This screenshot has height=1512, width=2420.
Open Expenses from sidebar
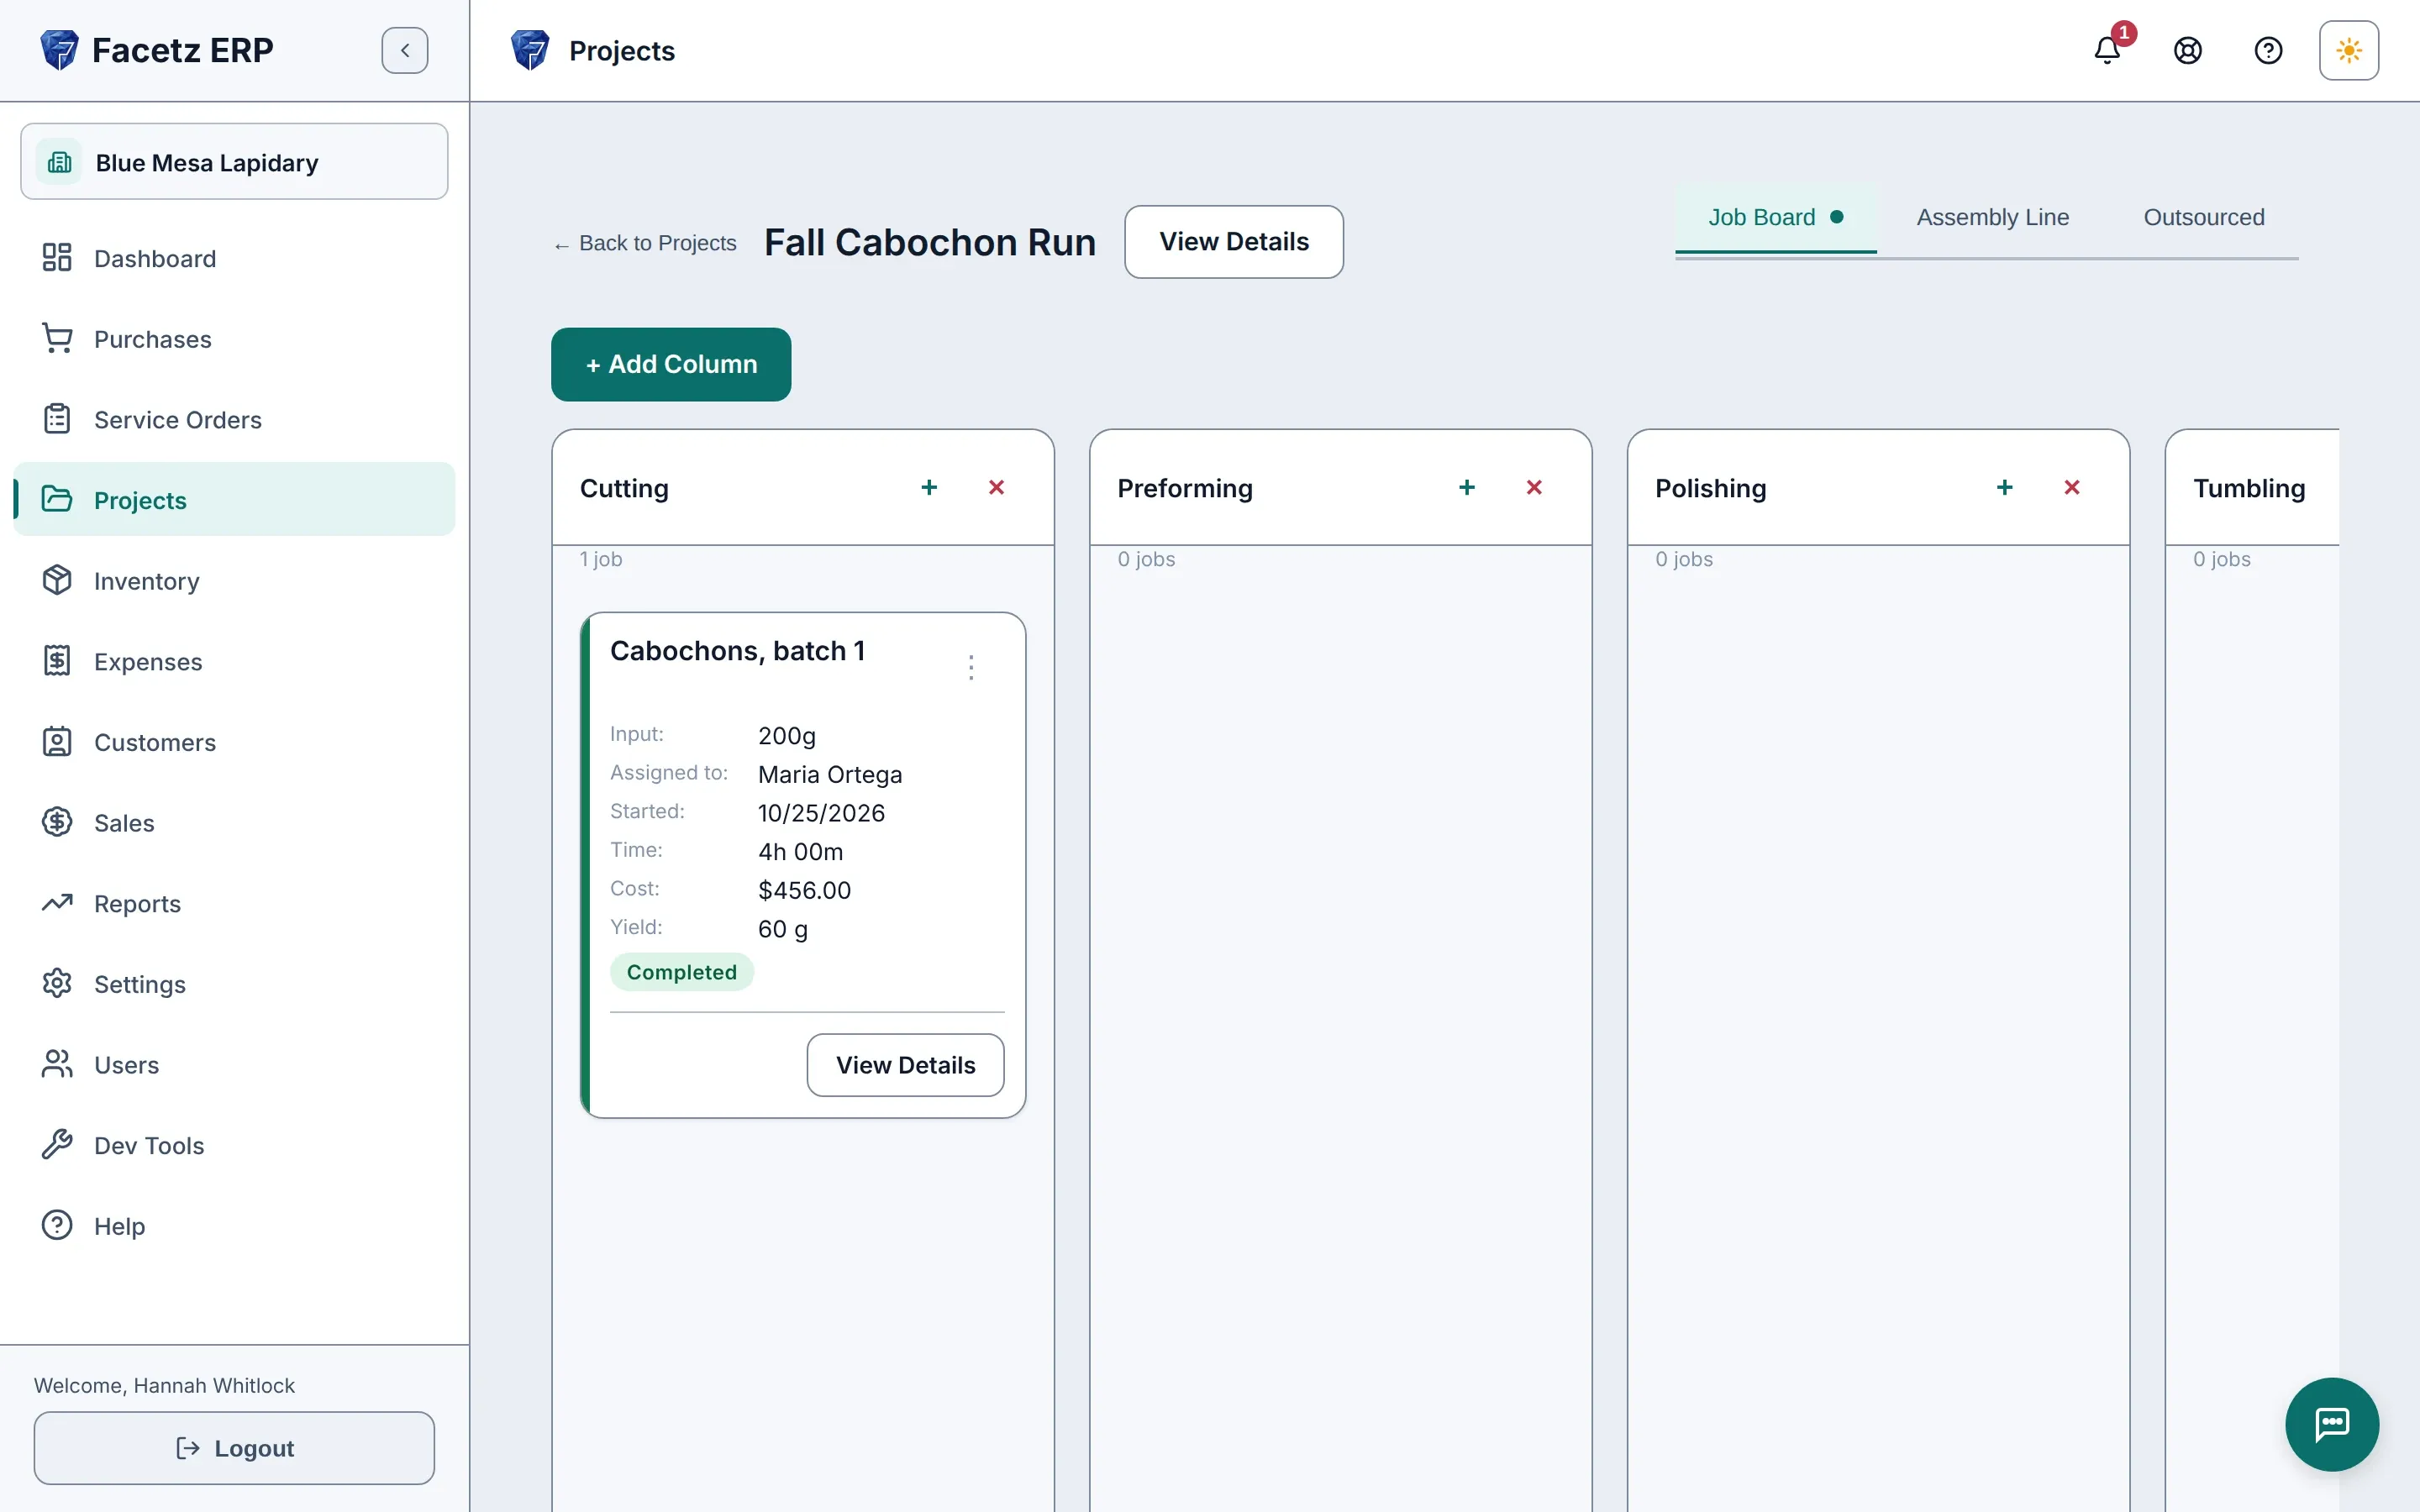click(x=234, y=662)
